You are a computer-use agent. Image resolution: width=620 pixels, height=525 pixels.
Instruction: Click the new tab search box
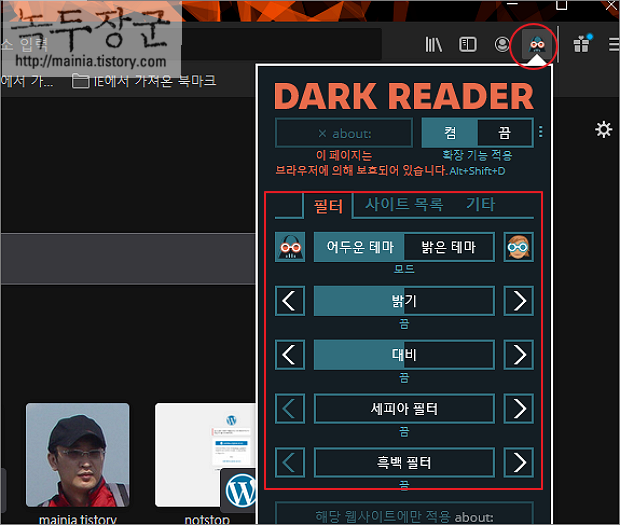click(128, 259)
